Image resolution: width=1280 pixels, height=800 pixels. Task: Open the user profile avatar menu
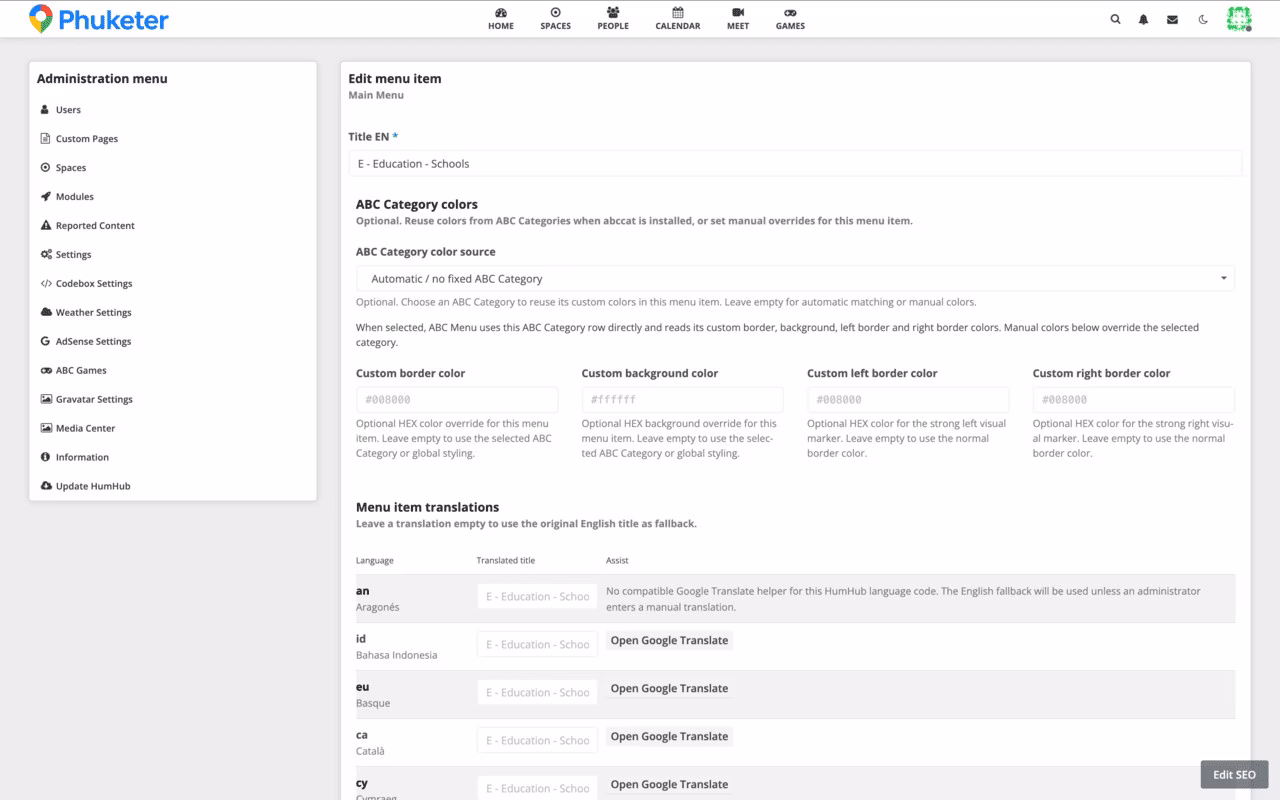[1239, 19]
